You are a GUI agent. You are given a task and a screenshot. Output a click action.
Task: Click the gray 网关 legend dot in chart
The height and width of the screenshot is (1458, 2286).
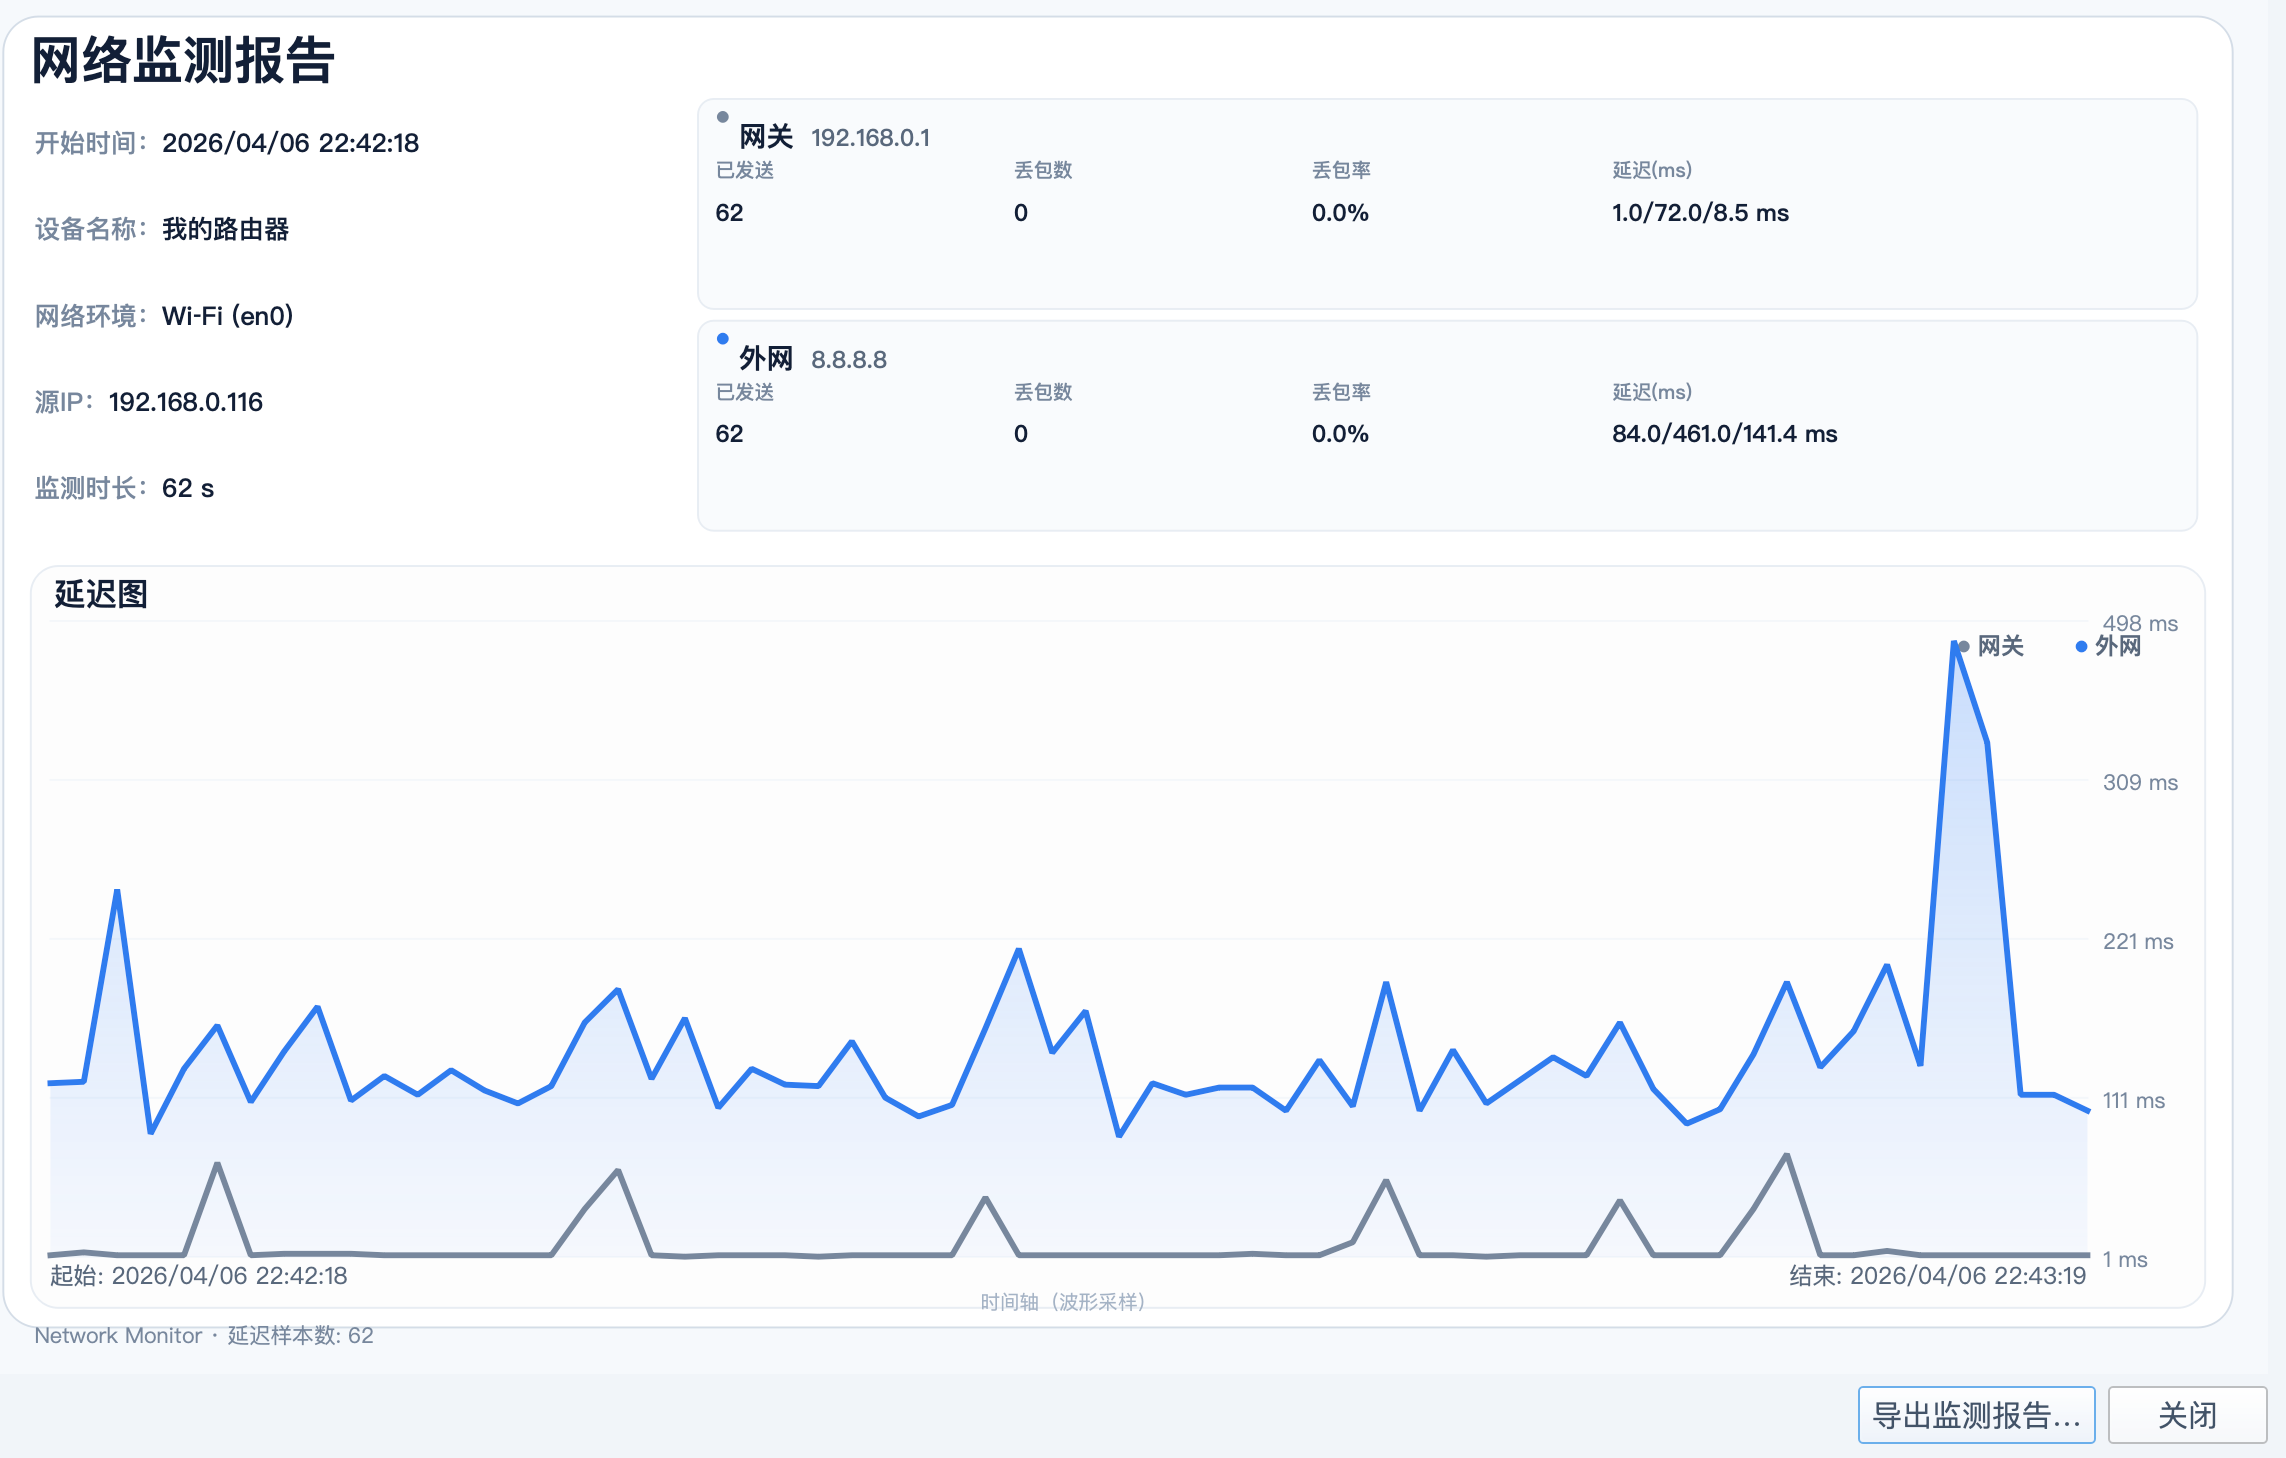coord(1964,647)
